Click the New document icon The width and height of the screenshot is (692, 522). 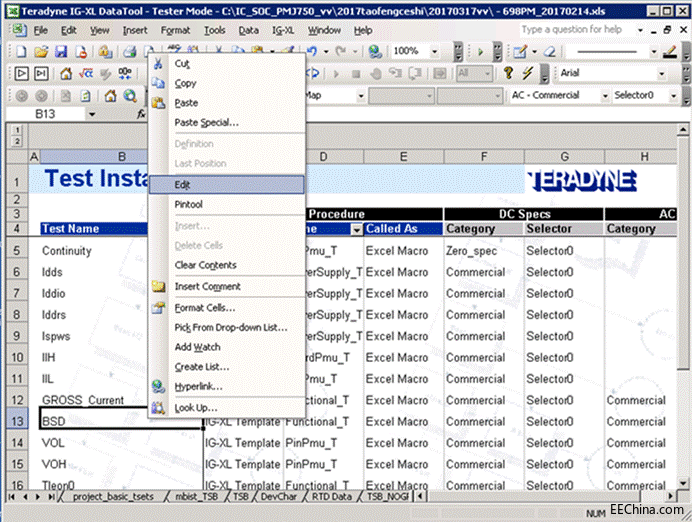point(21,52)
